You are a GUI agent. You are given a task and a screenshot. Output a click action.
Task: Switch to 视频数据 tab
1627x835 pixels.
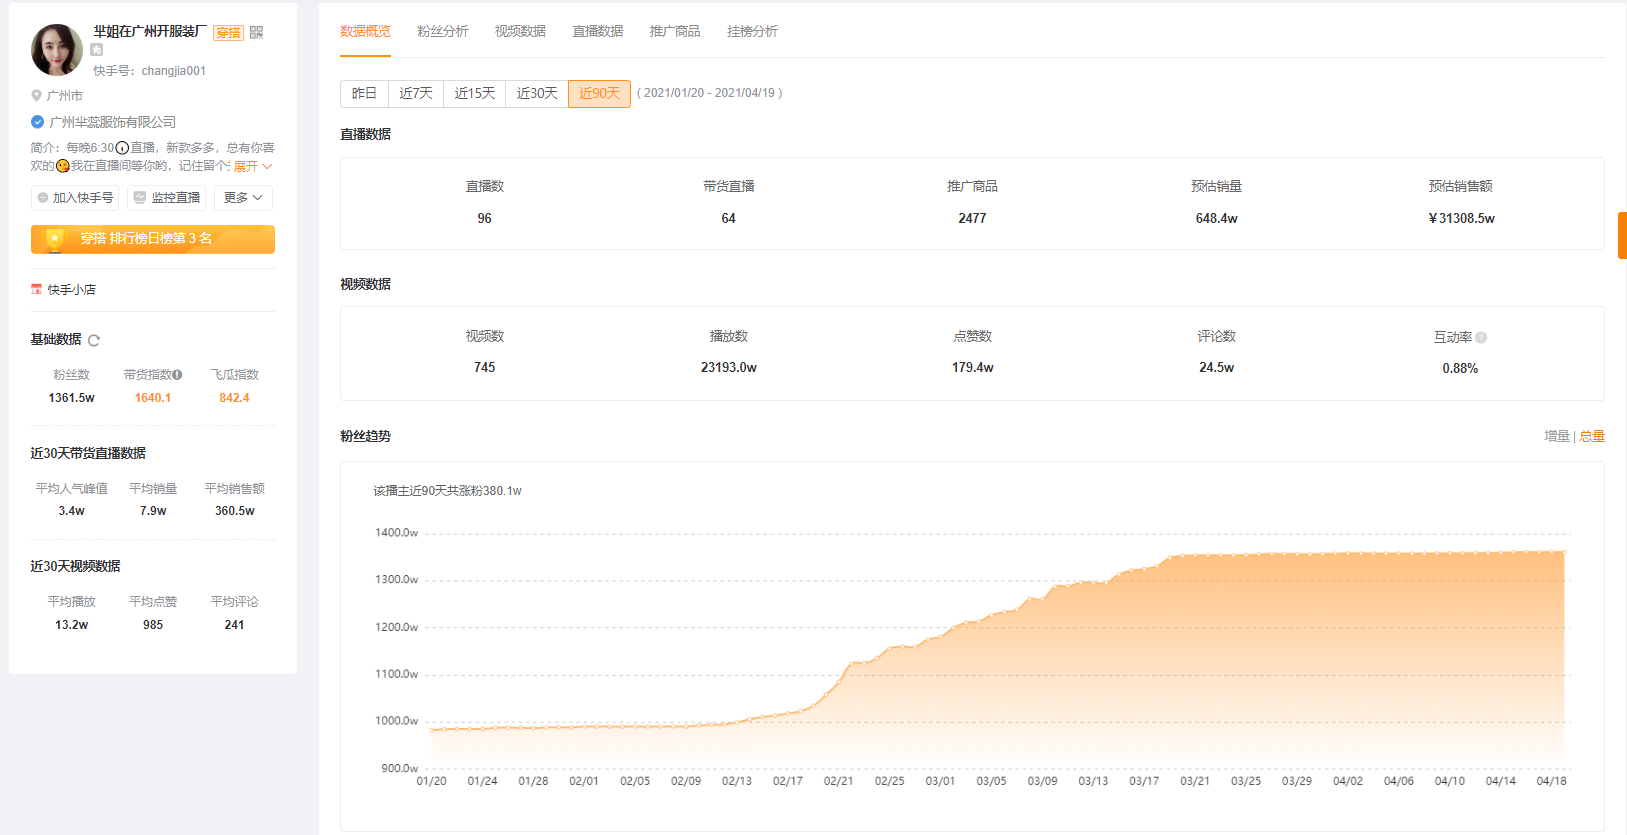point(520,32)
